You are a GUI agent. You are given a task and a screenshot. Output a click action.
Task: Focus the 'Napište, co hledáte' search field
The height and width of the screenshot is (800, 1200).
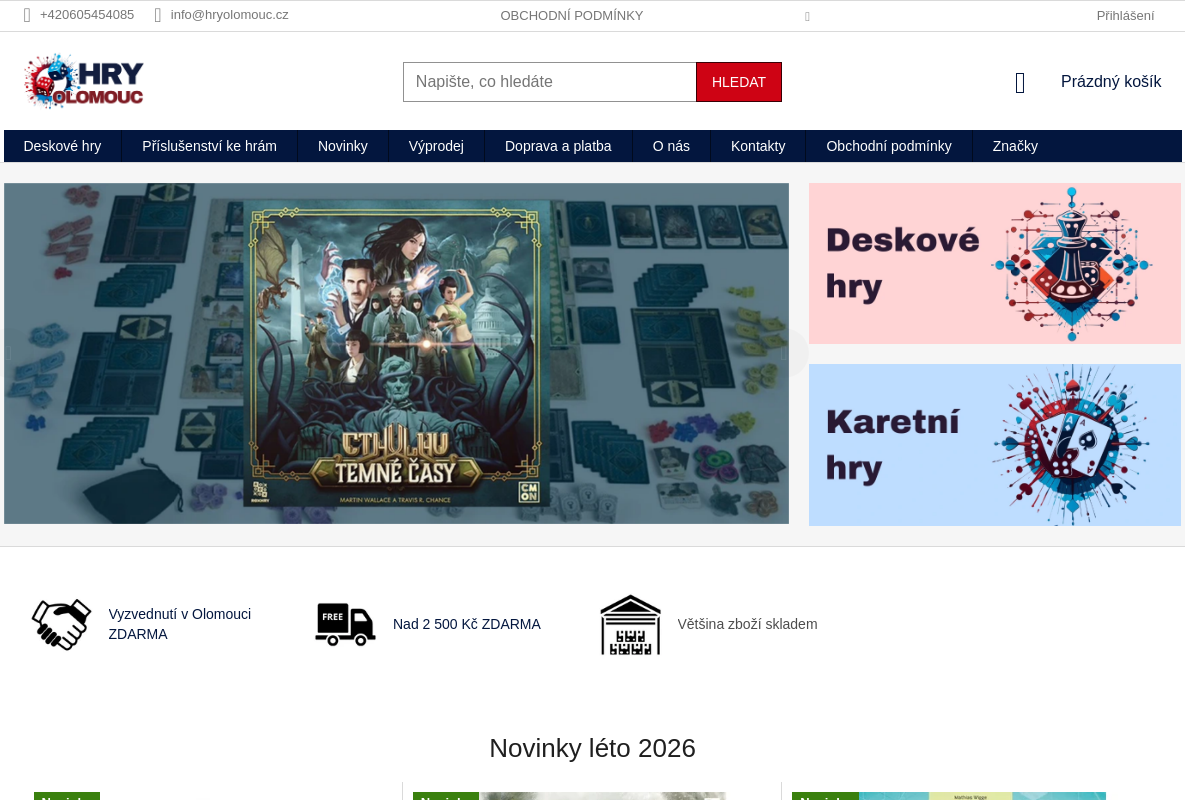point(550,82)
